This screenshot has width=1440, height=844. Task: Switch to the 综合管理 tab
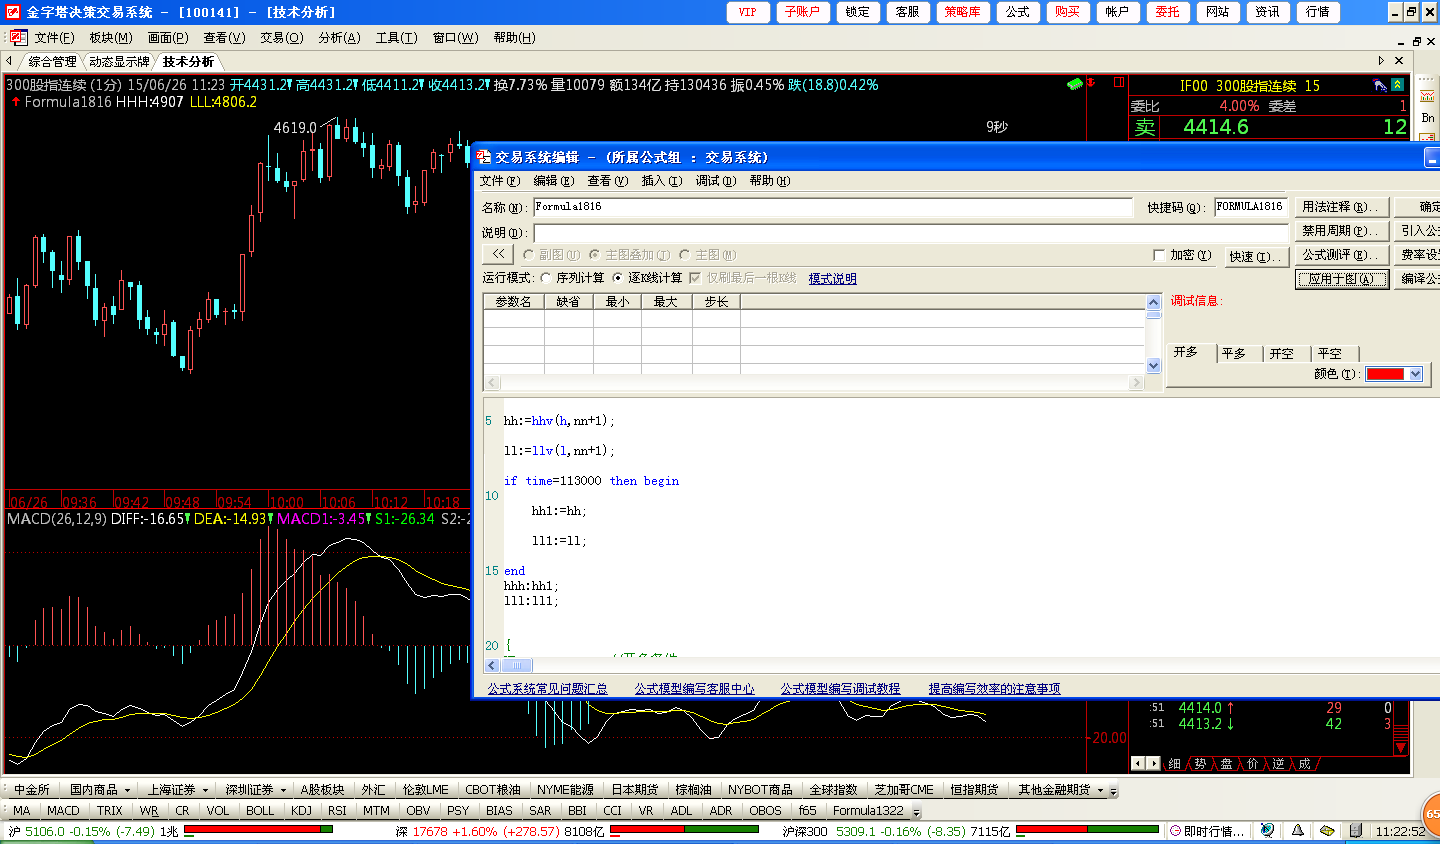52,62
